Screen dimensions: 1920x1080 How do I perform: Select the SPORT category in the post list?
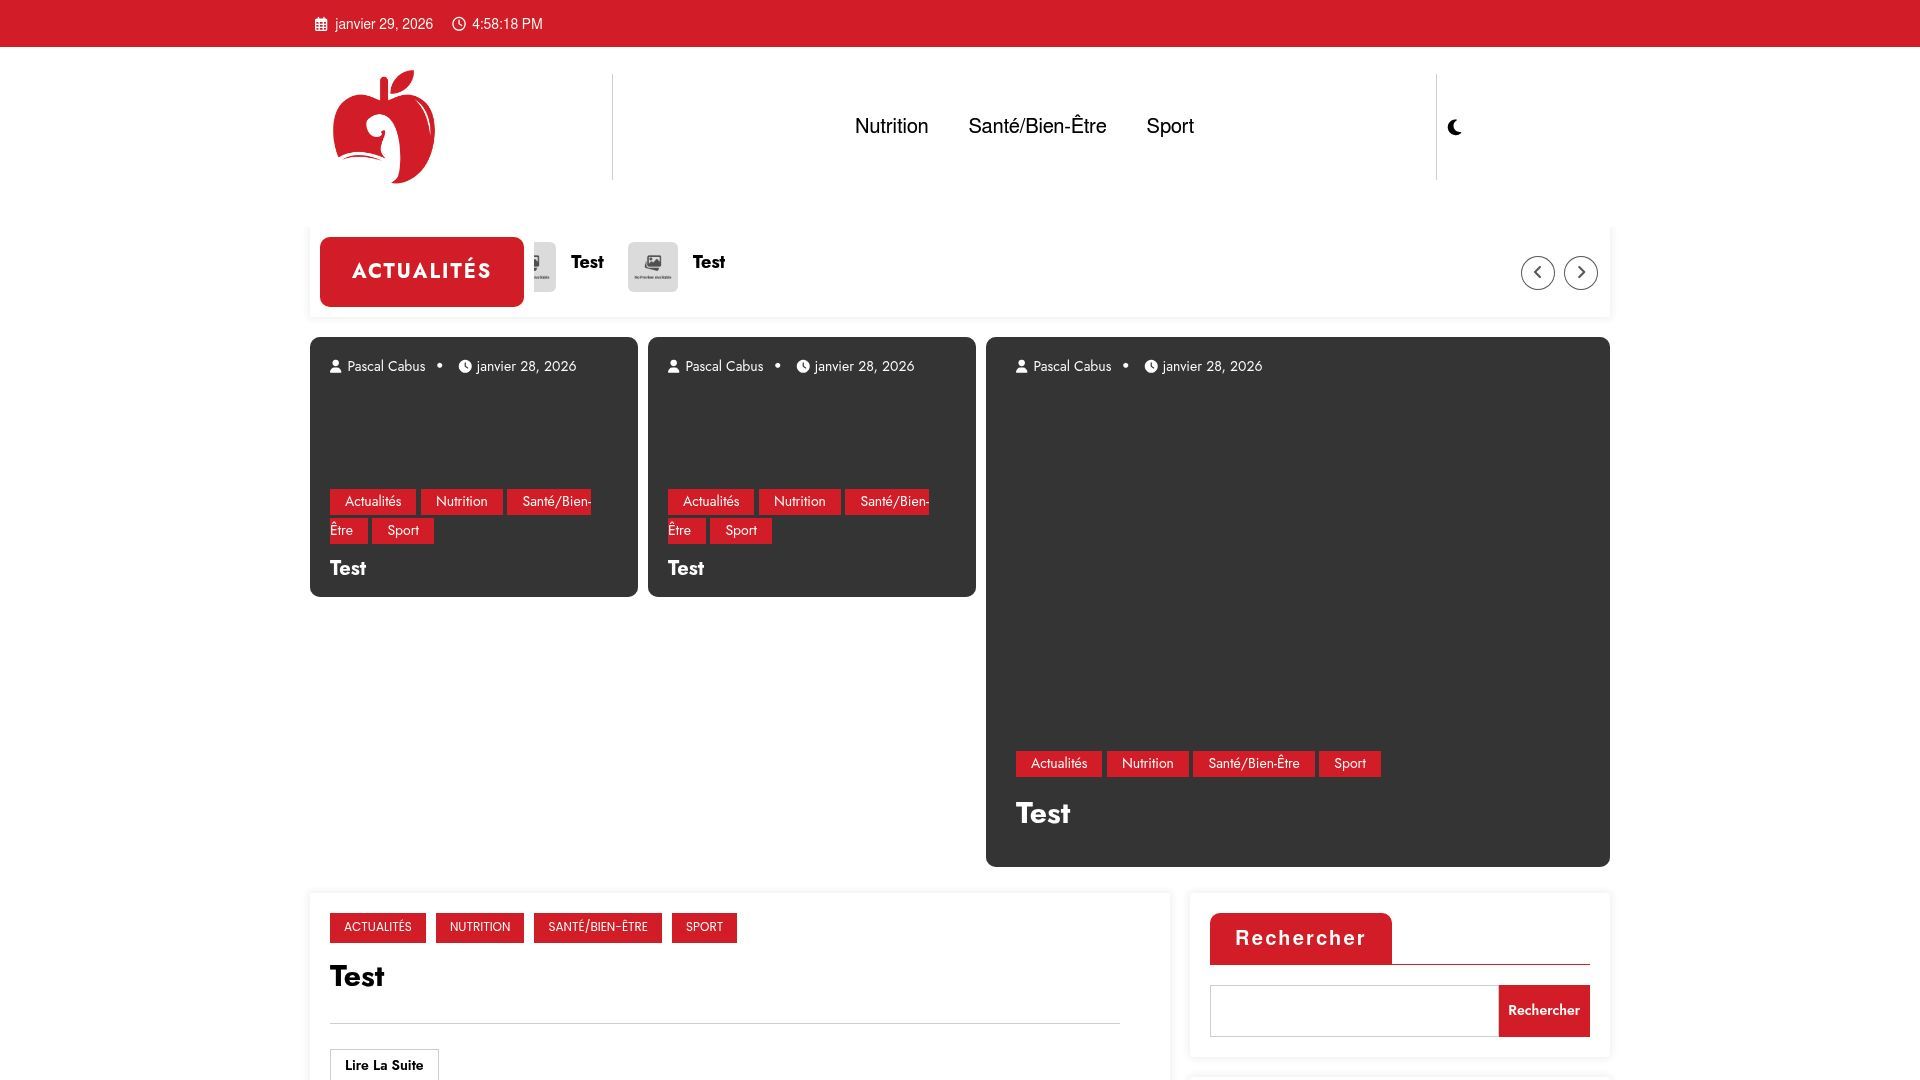pyautogui.click(x=704, y=928)
